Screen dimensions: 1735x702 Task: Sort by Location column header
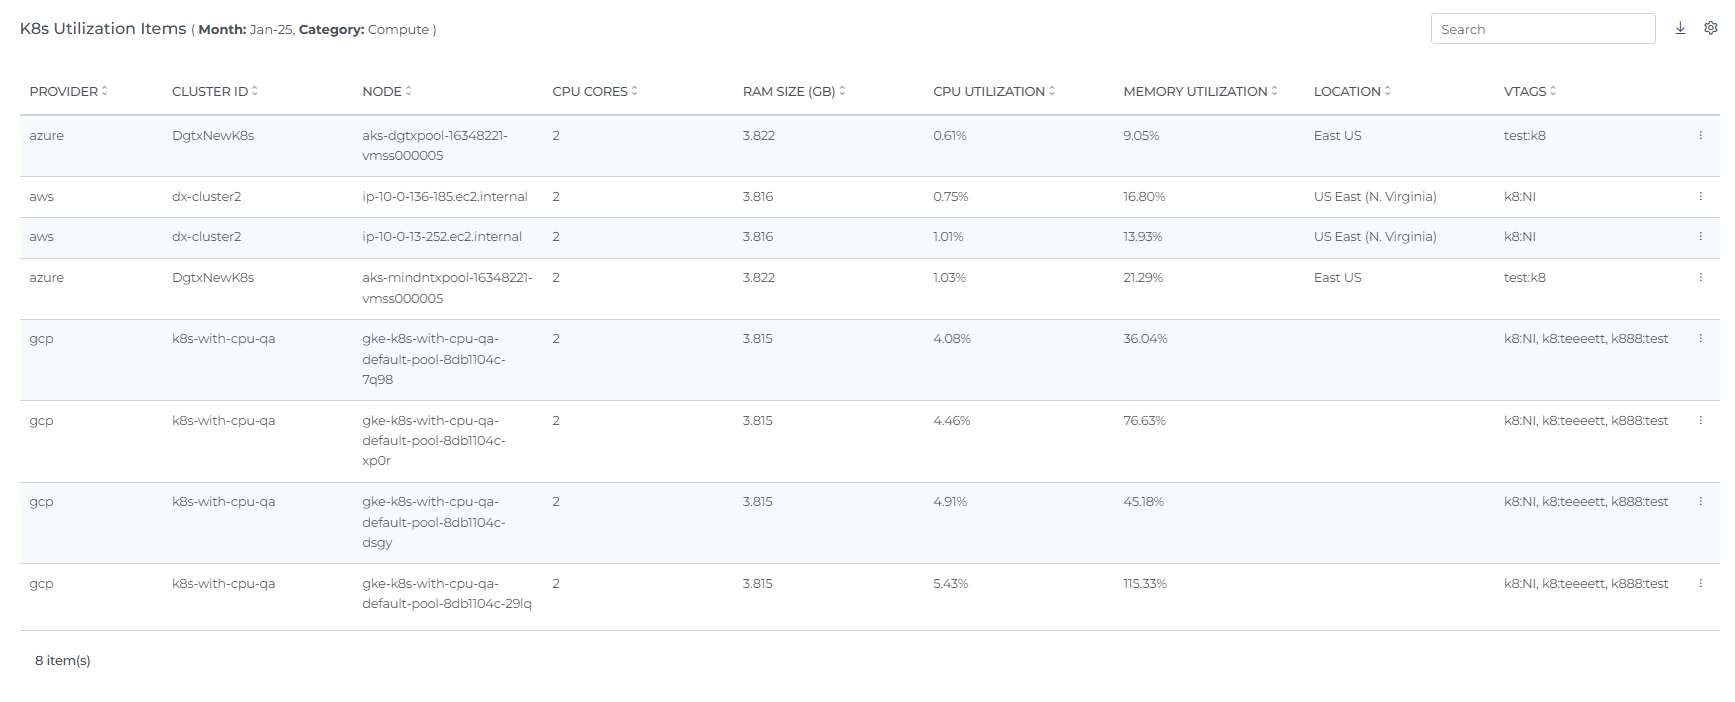1351,91
